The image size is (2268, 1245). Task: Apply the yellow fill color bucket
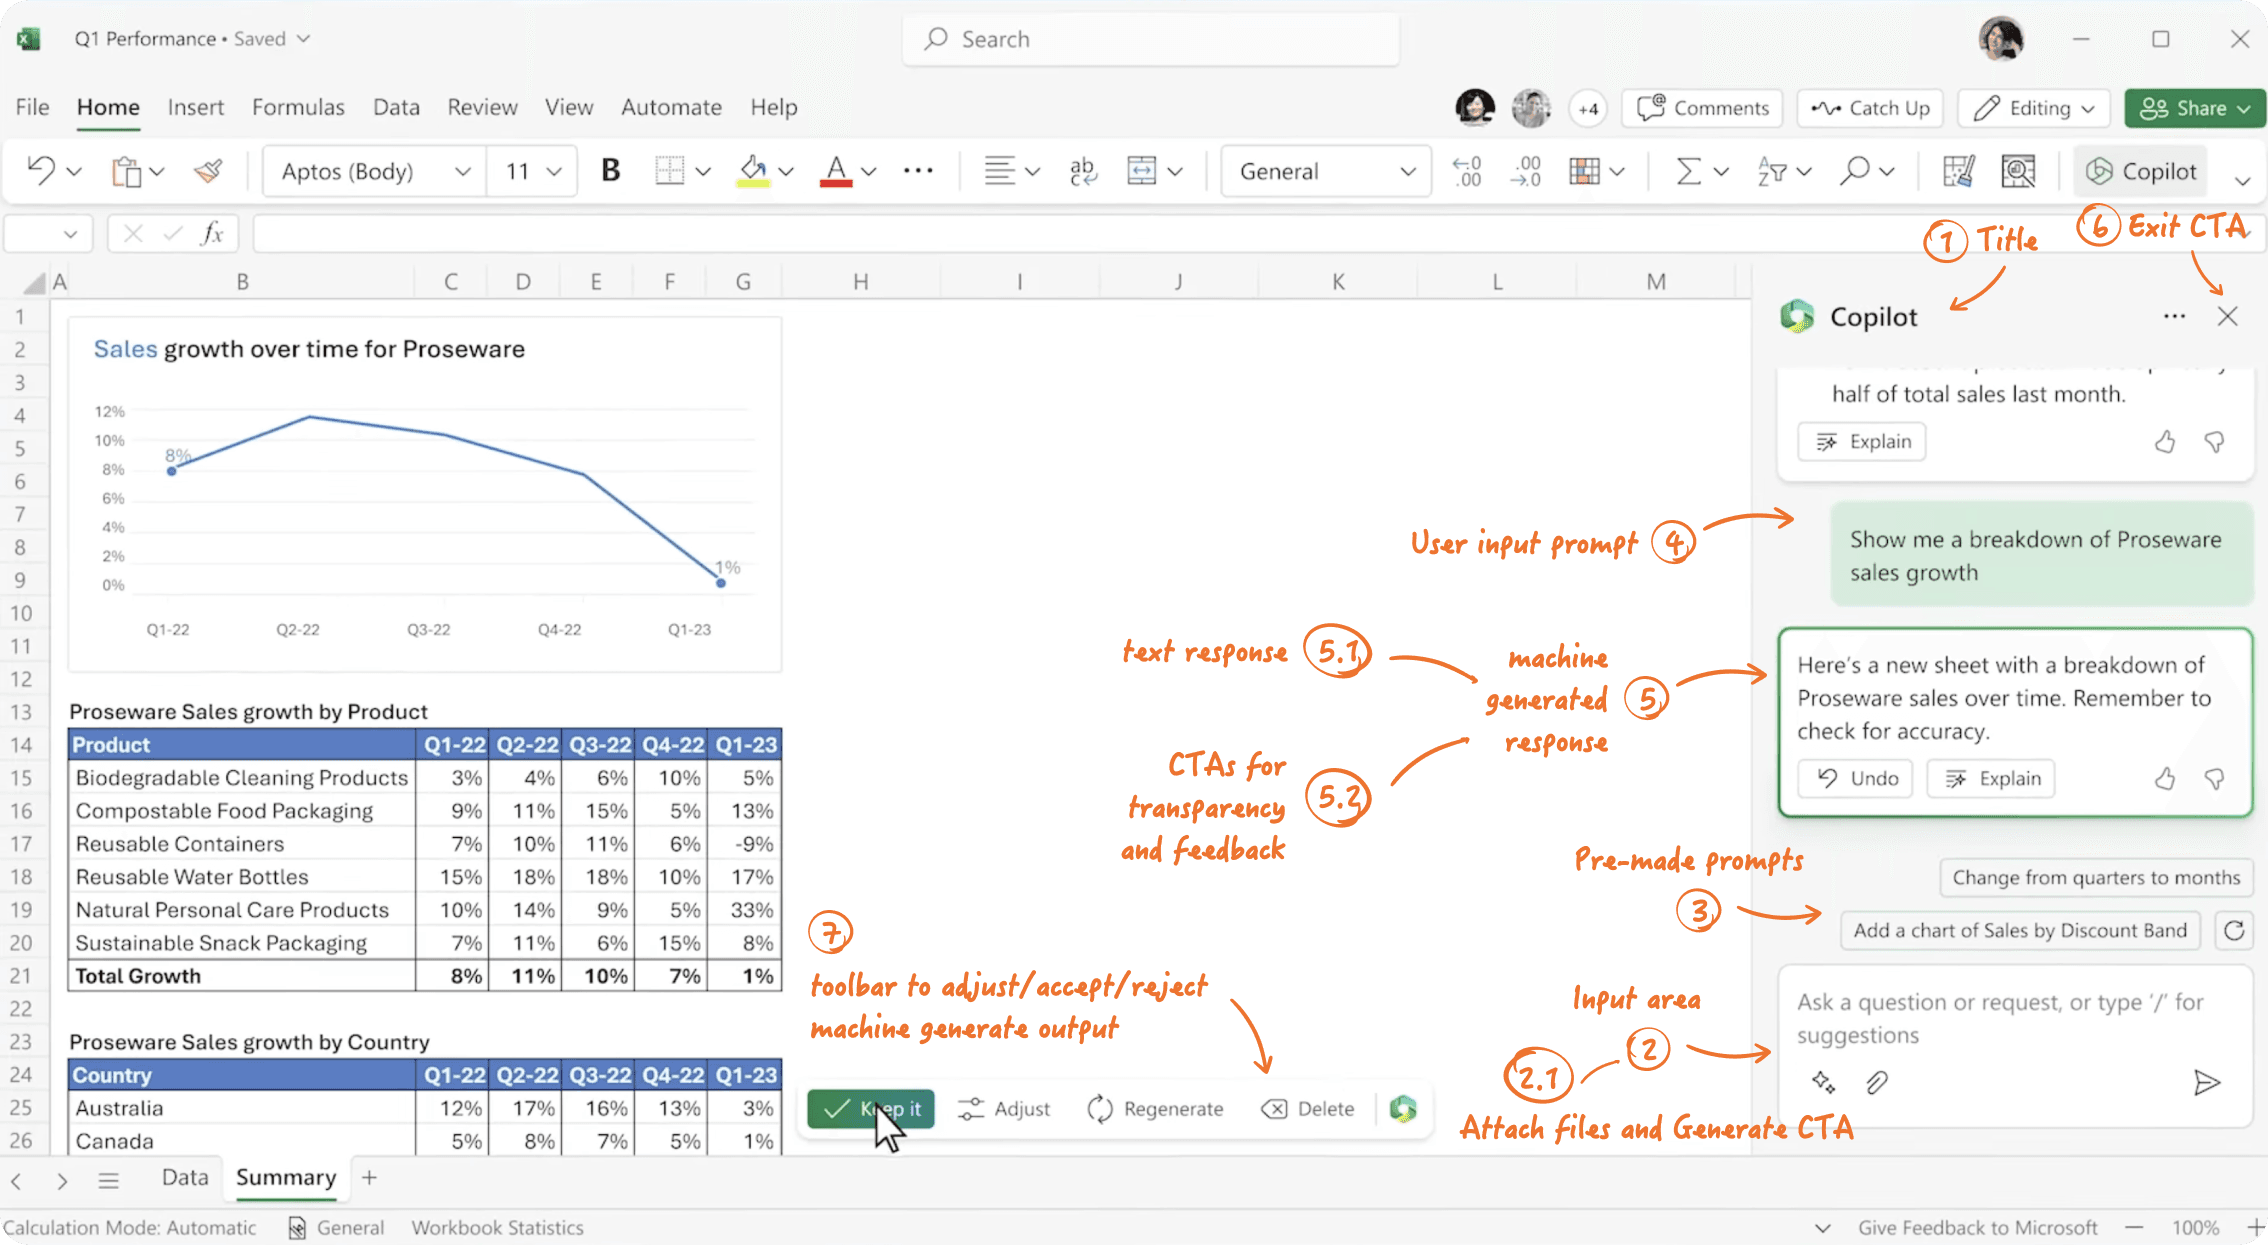coord(753,171)
